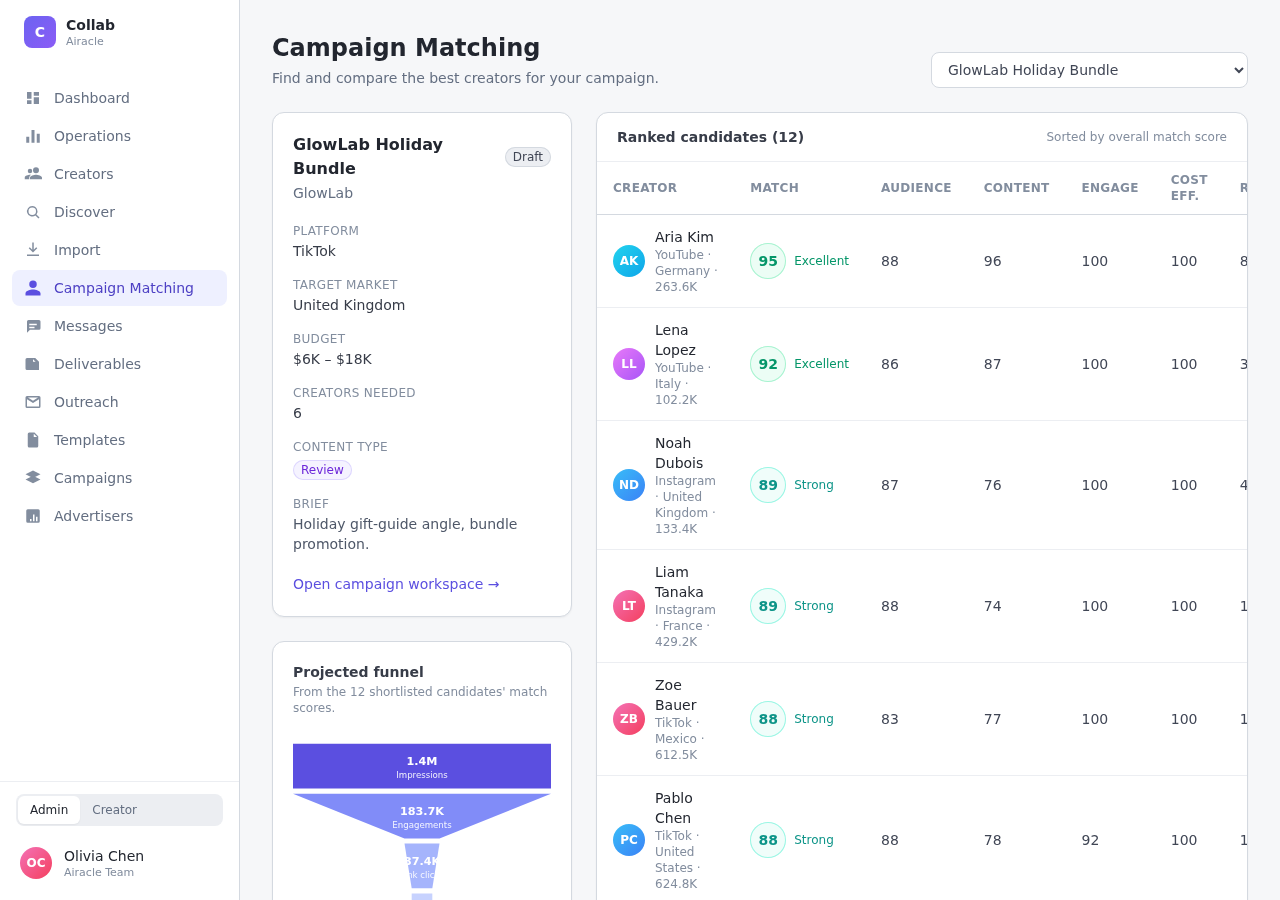The image size is (1280, 900).
Task: Click Aria Kim's 95 match score
Action: tap(768, 261)
